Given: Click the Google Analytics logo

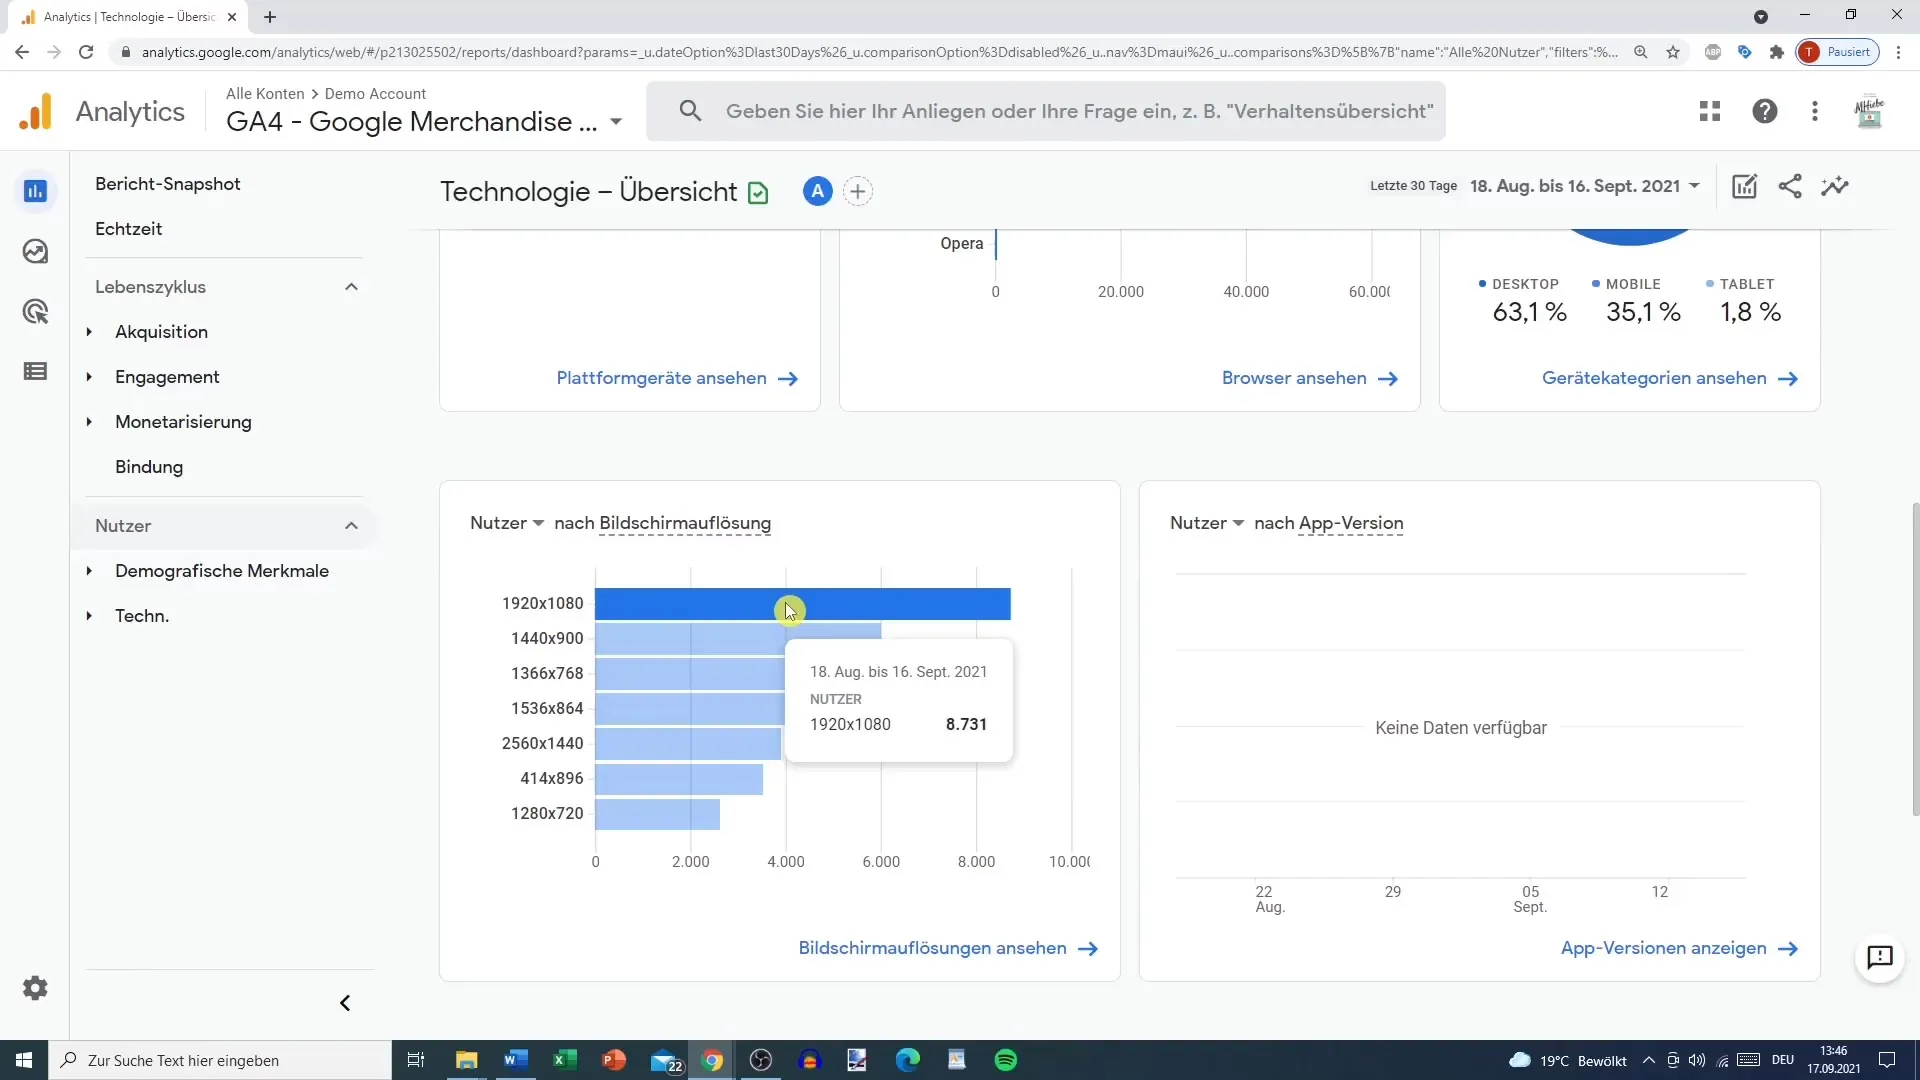Looking at the screenshot, I should [36, 111].
